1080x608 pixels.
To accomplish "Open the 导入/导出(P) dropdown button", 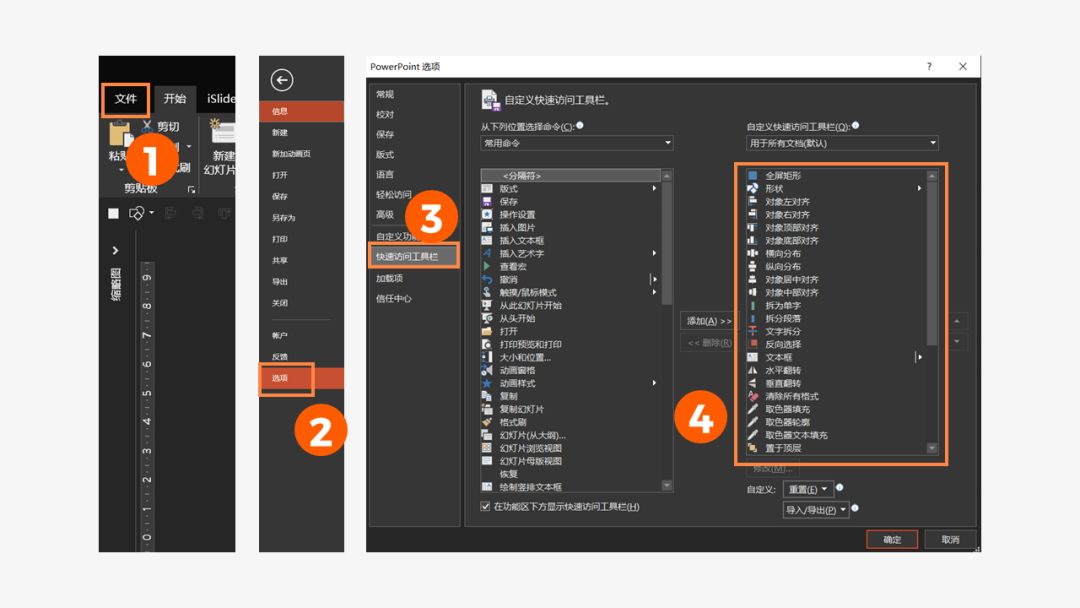I will pyautogui.click(x=816, y=510).
